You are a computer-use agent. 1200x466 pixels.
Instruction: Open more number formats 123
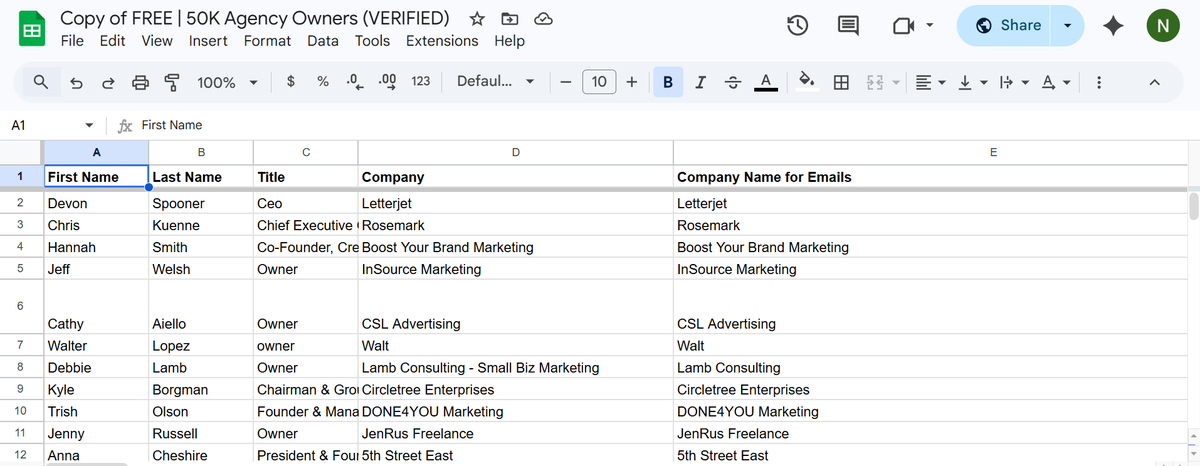coord(421,82)
